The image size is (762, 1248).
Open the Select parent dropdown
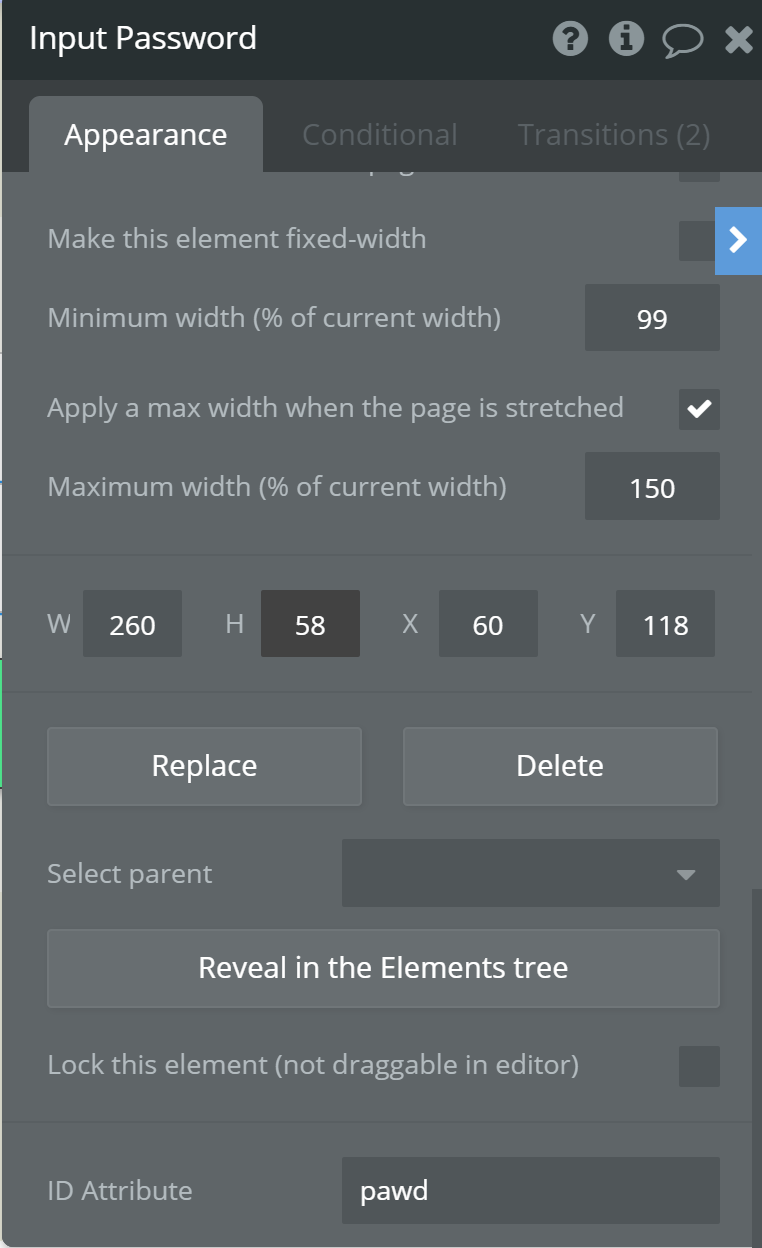531,873
